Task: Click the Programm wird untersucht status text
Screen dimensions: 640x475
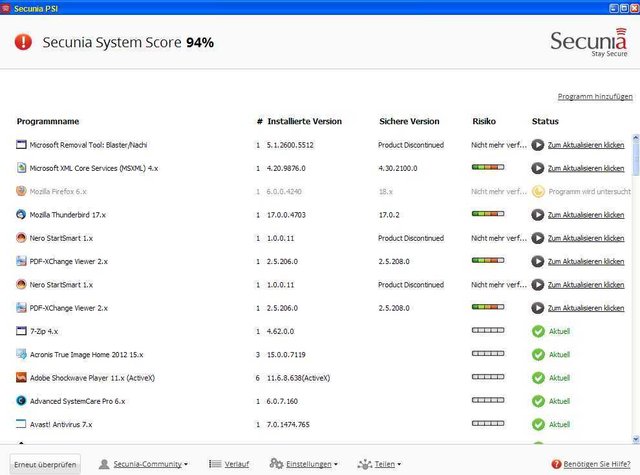Action: [x=589, y=191]
